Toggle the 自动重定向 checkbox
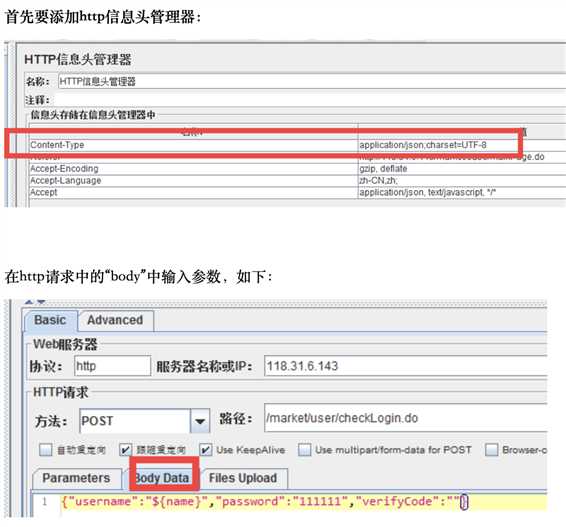Screen dimensions: 566x527 pyautogui.click(x=45, y=450)
